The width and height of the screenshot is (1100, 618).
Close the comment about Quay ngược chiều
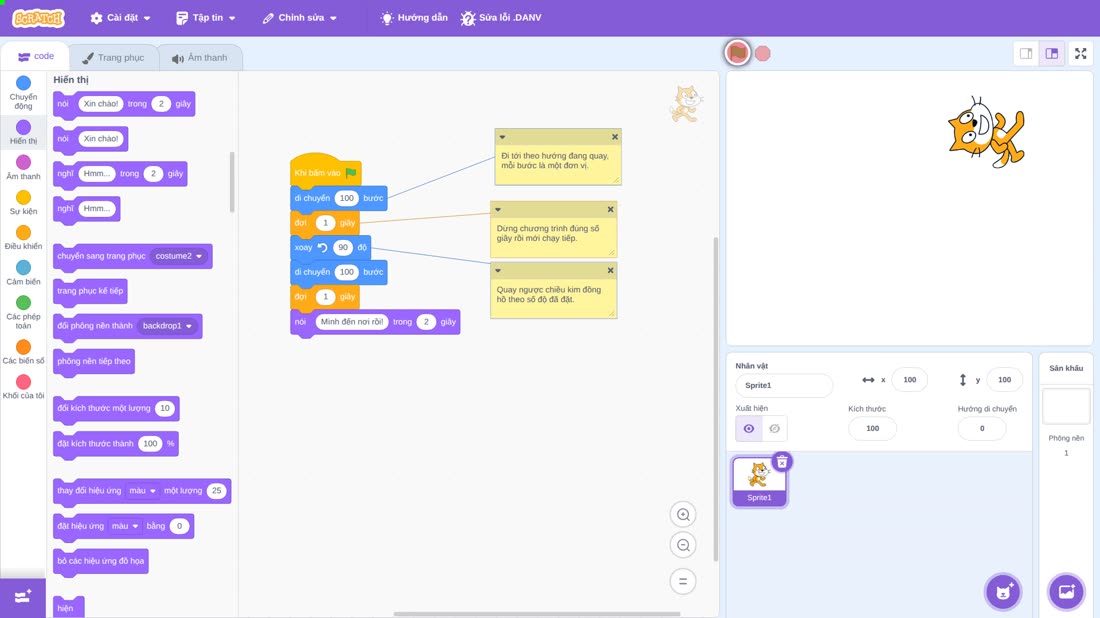pyautogui.click(x=610, y=270)
